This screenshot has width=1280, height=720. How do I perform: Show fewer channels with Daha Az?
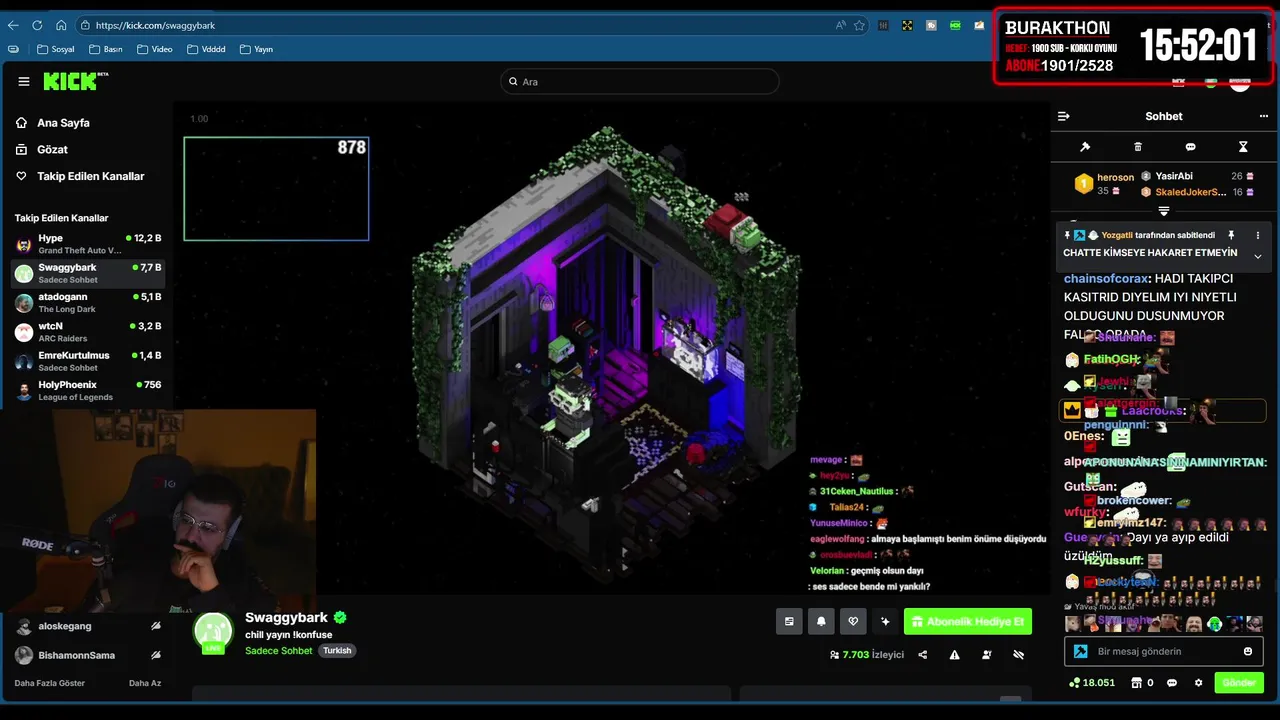(145, 683)
